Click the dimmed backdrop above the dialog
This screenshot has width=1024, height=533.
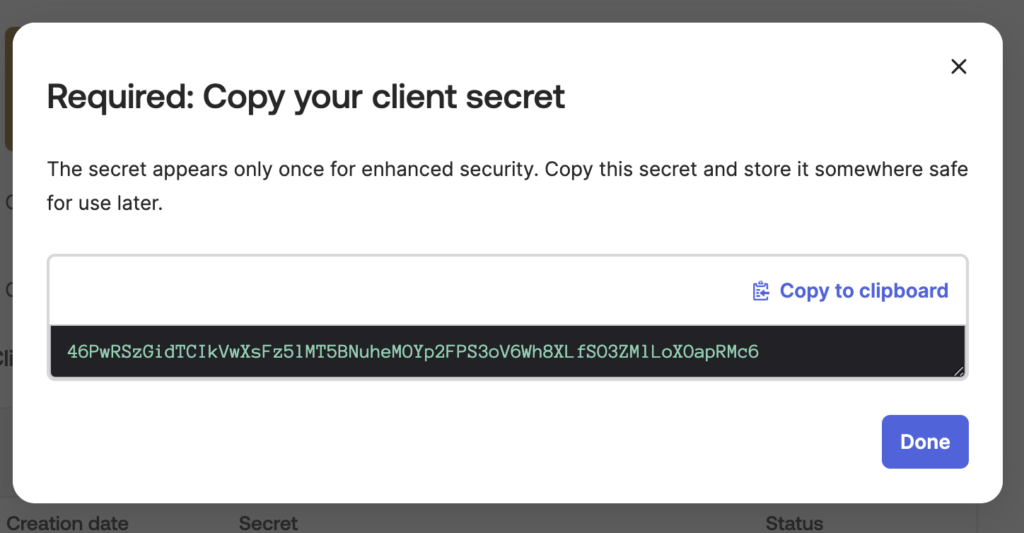coord(500,10)
